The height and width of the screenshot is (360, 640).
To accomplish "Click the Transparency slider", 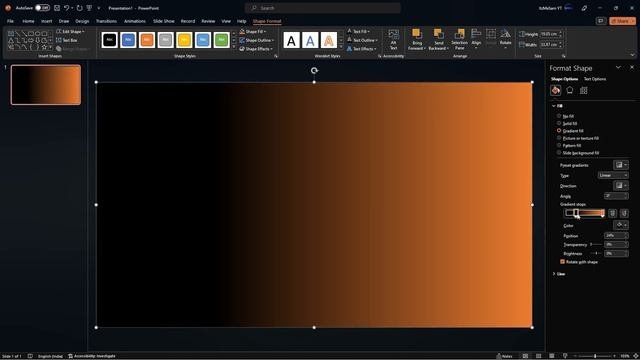I will click(596, 244).
